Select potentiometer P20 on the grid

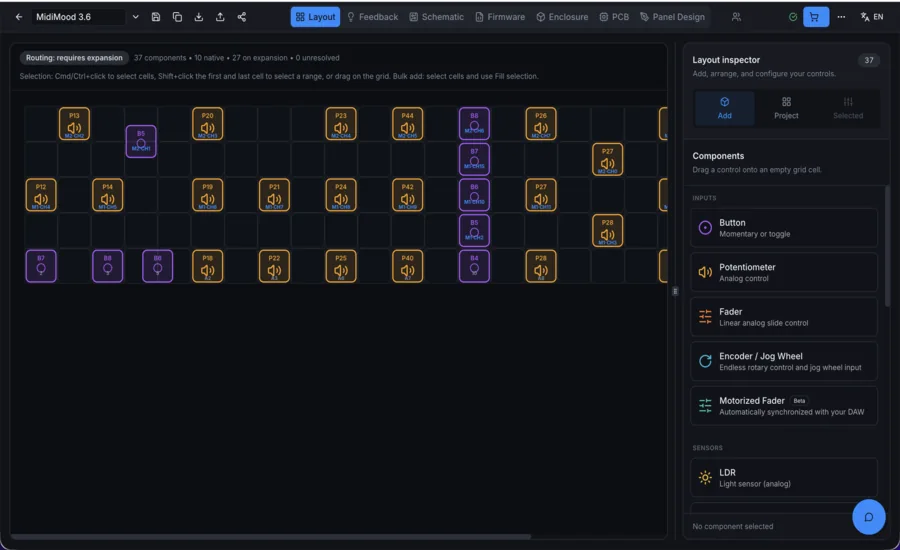click(207, 123)
